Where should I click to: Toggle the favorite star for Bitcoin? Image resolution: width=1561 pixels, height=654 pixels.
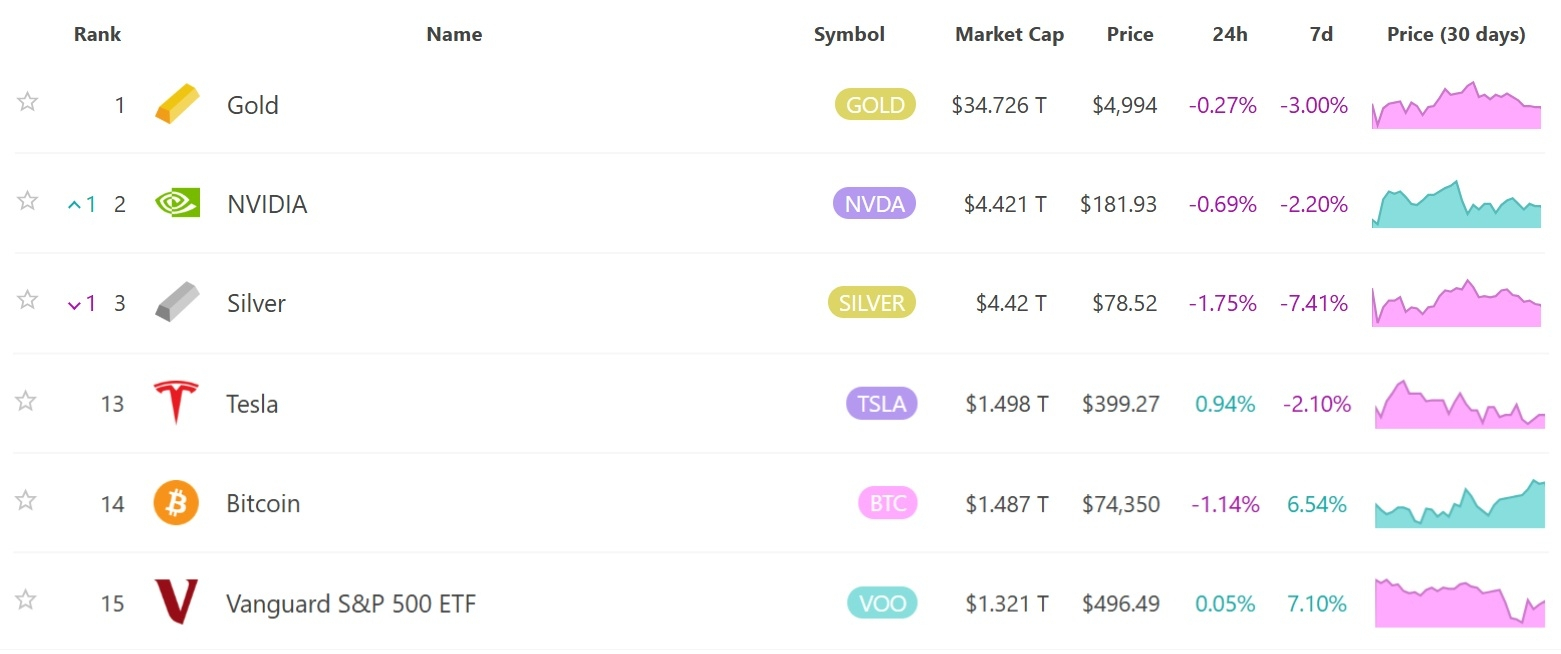[x=27, y=500]
